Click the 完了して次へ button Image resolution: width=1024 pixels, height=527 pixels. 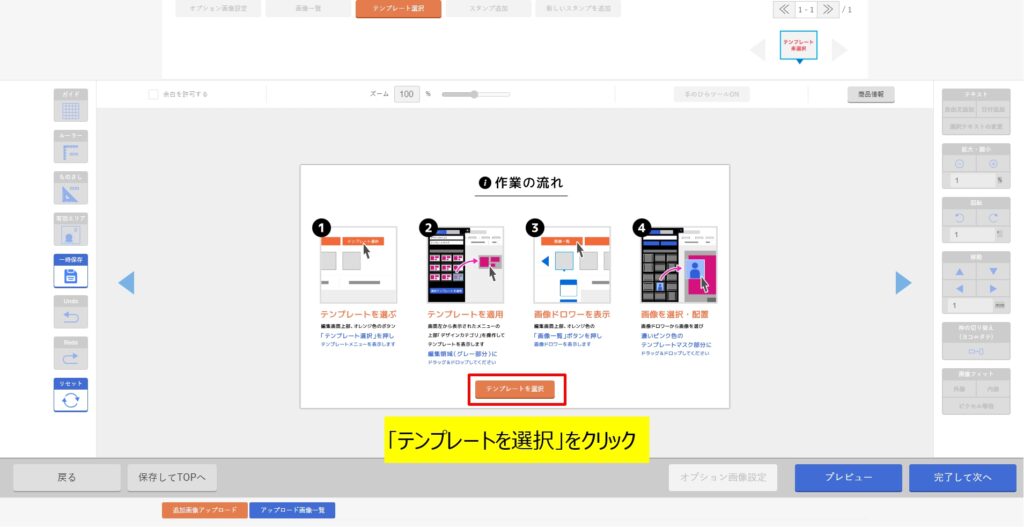pos(962,478)
